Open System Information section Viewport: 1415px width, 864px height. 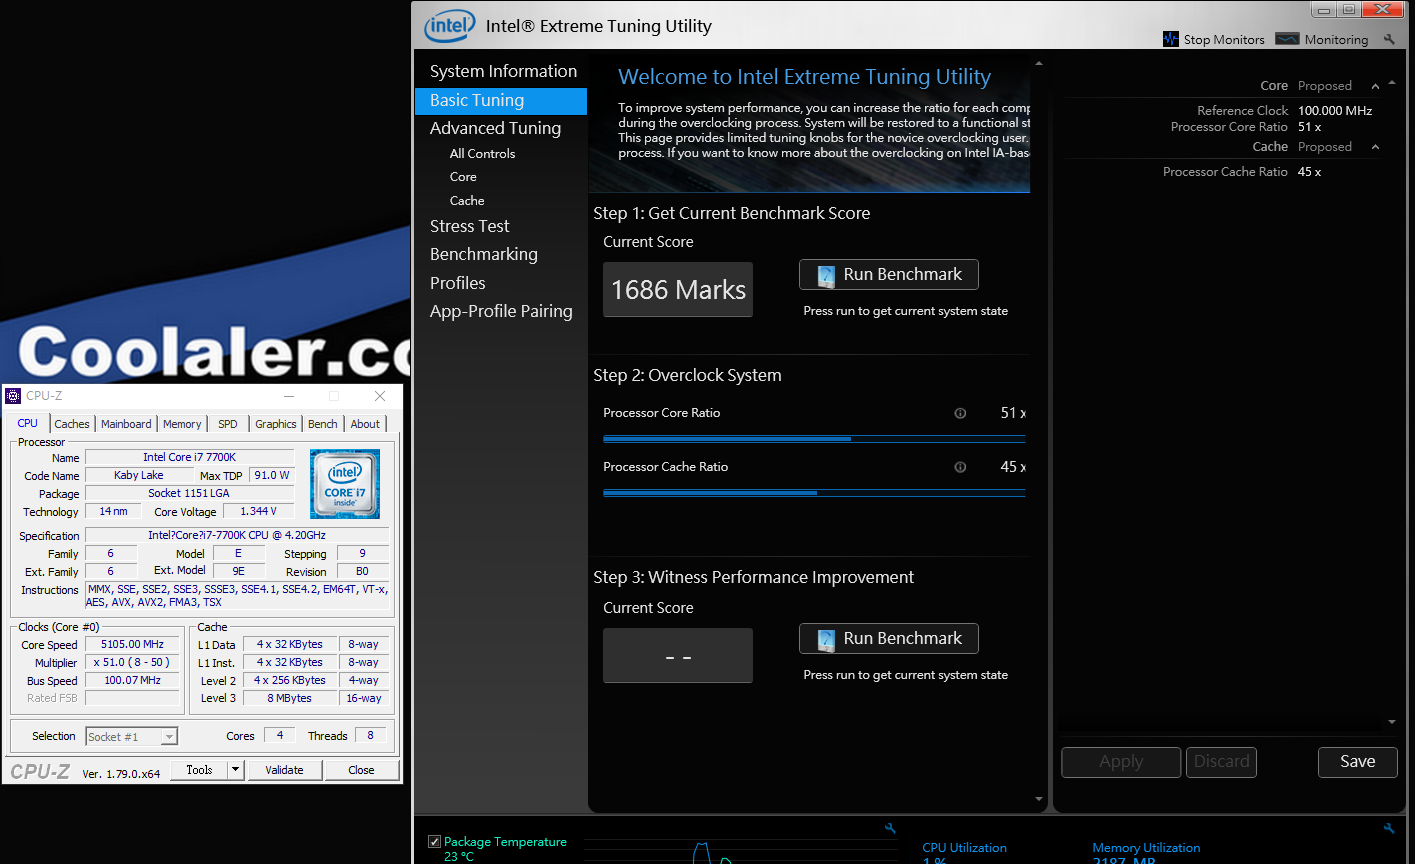pos(503,71)
